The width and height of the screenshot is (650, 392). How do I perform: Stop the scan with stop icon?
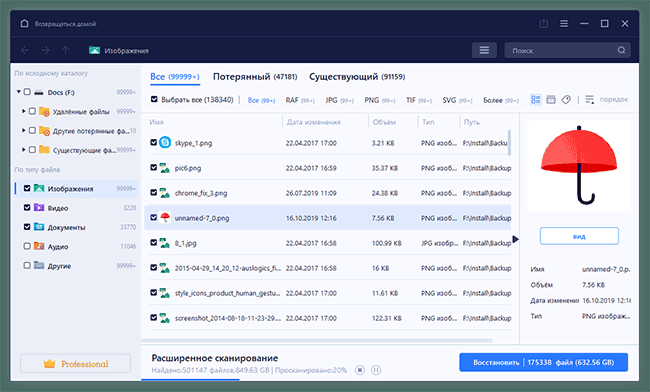click(360, 370)
